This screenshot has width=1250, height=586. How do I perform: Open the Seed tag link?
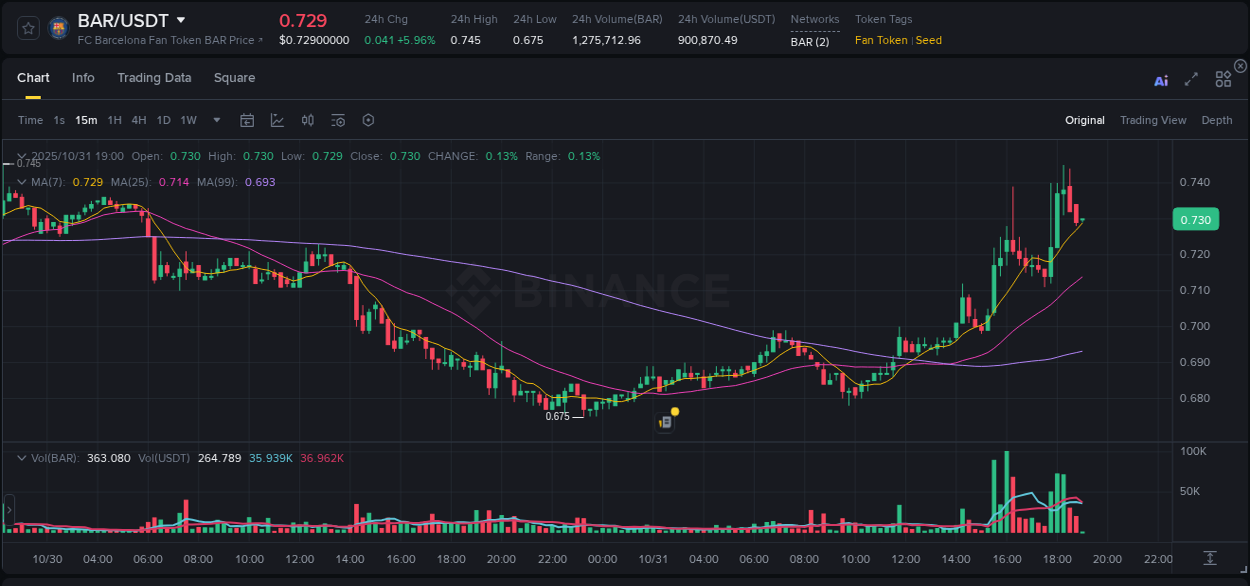[x=928, y=40]
